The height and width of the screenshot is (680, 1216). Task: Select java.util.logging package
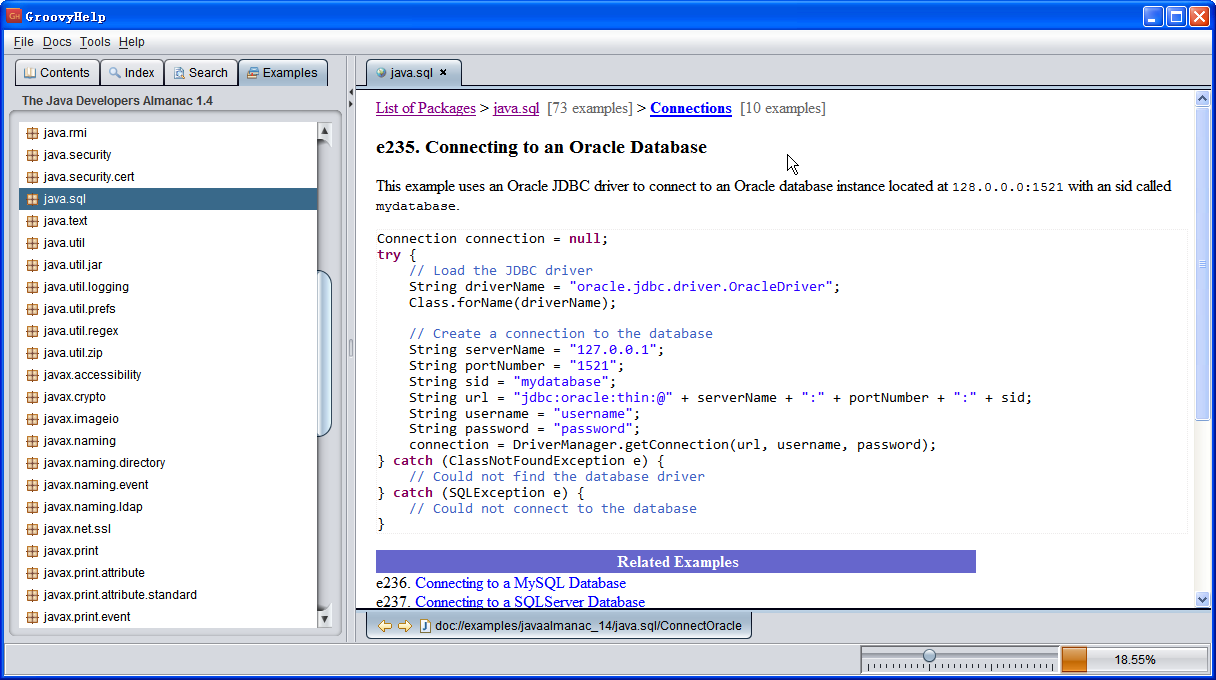tap(168, 287)
